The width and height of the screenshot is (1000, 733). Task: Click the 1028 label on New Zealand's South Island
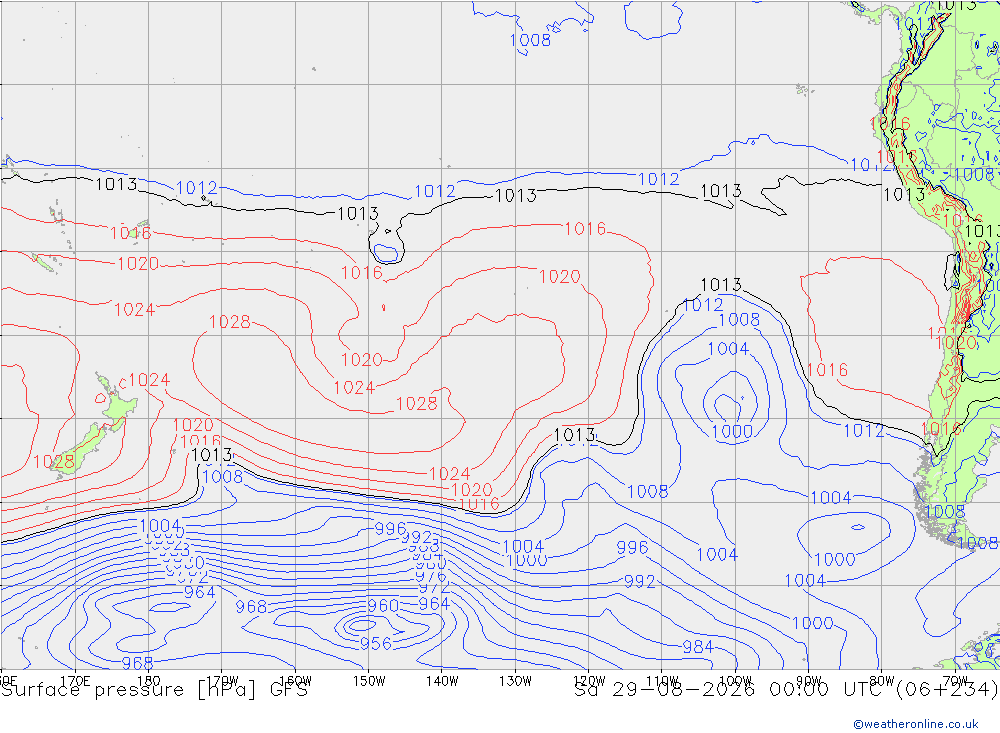(x=54, y=462)
